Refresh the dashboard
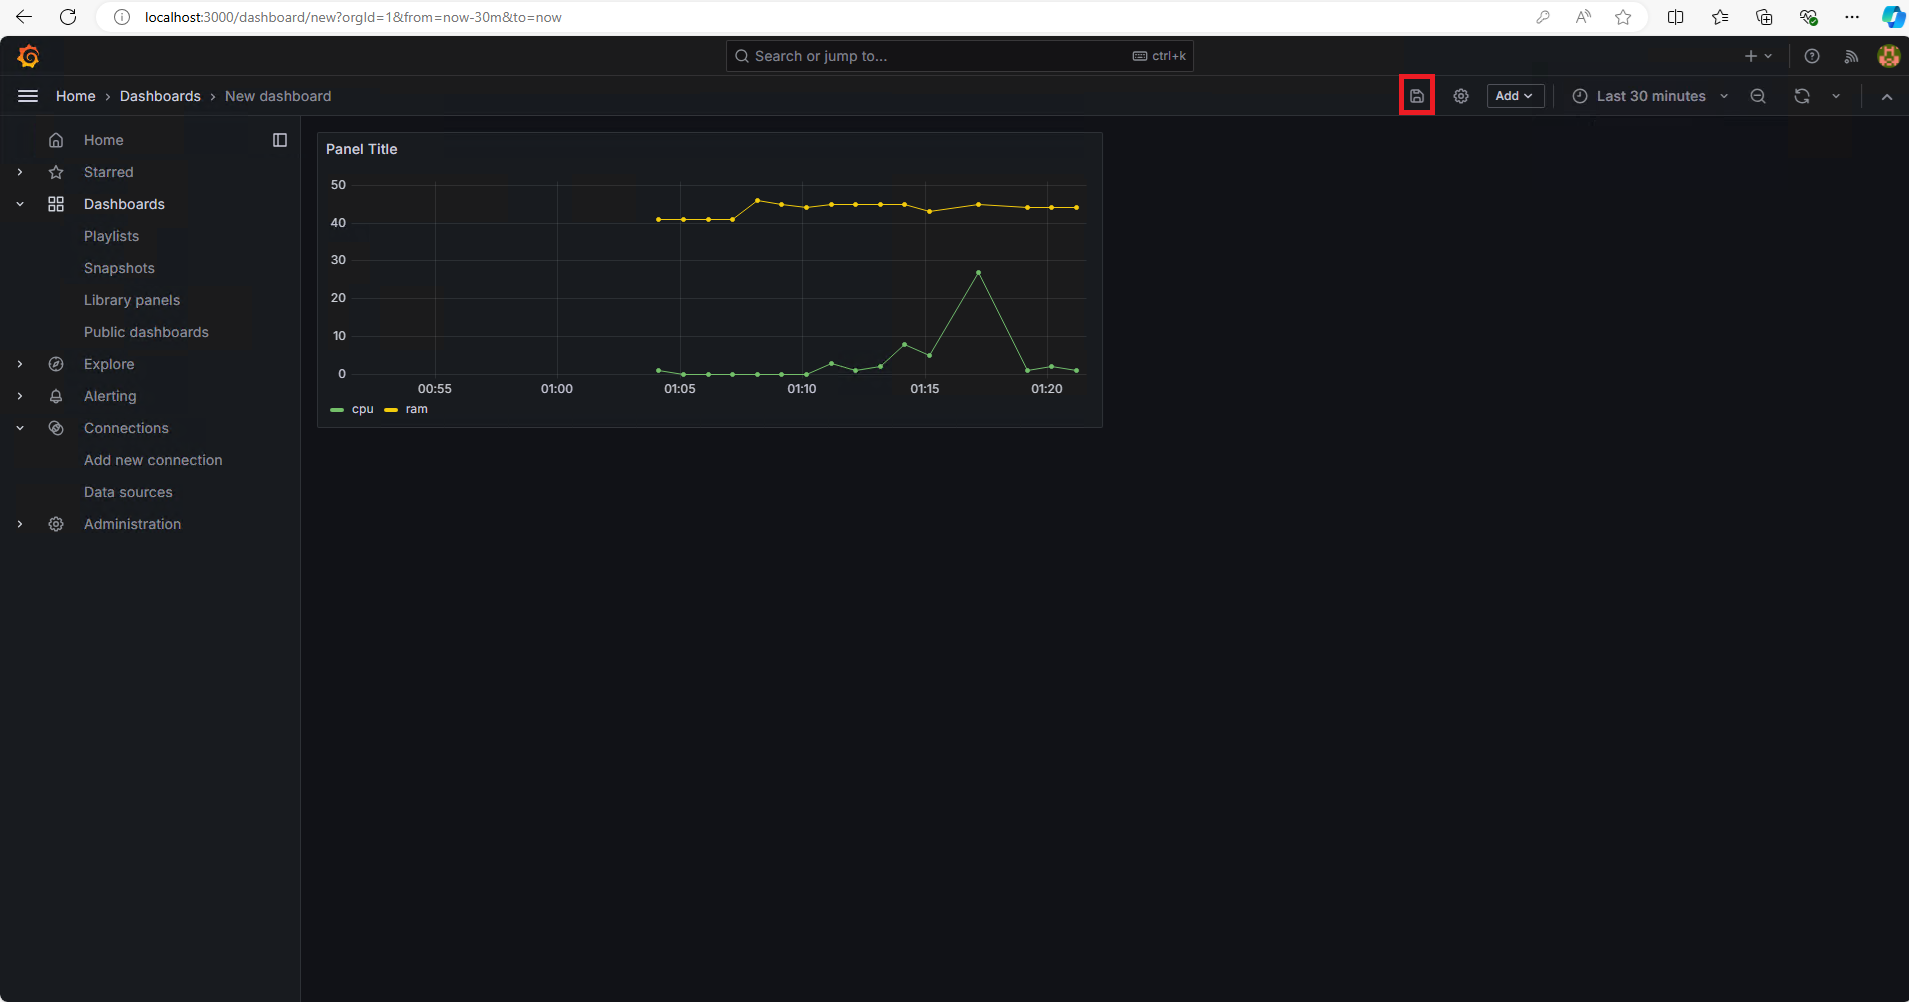 click(1802, 96)
